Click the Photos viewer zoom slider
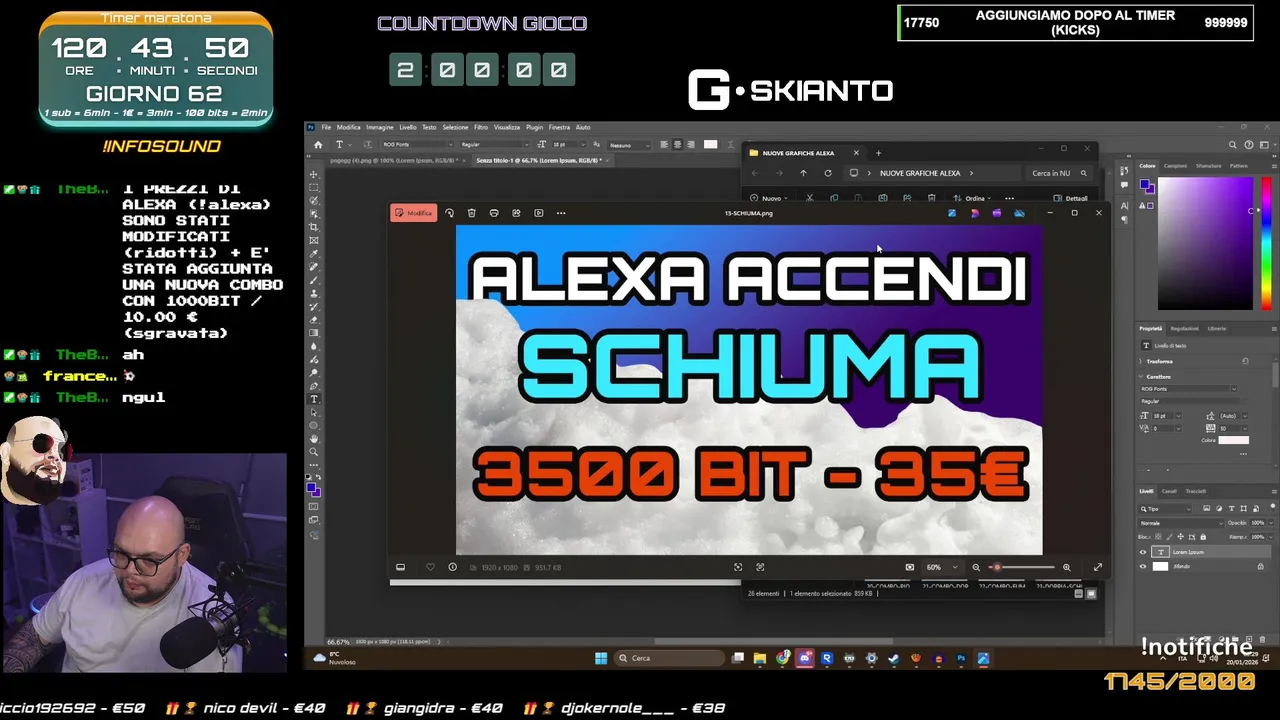 (1024, 567)
